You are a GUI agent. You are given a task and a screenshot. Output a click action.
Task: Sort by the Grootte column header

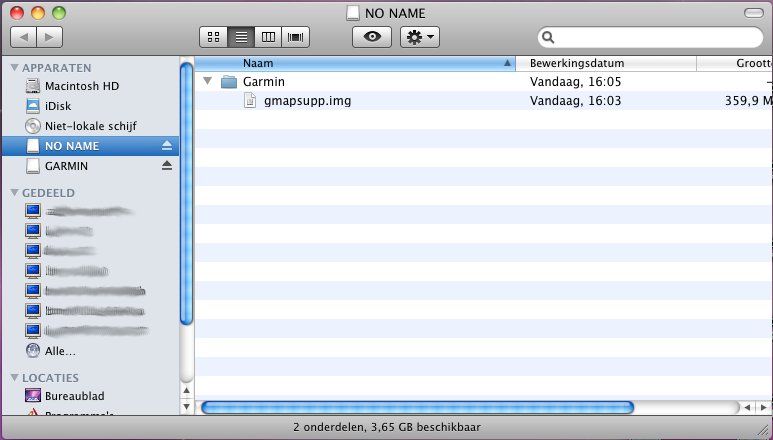[735, 63]
